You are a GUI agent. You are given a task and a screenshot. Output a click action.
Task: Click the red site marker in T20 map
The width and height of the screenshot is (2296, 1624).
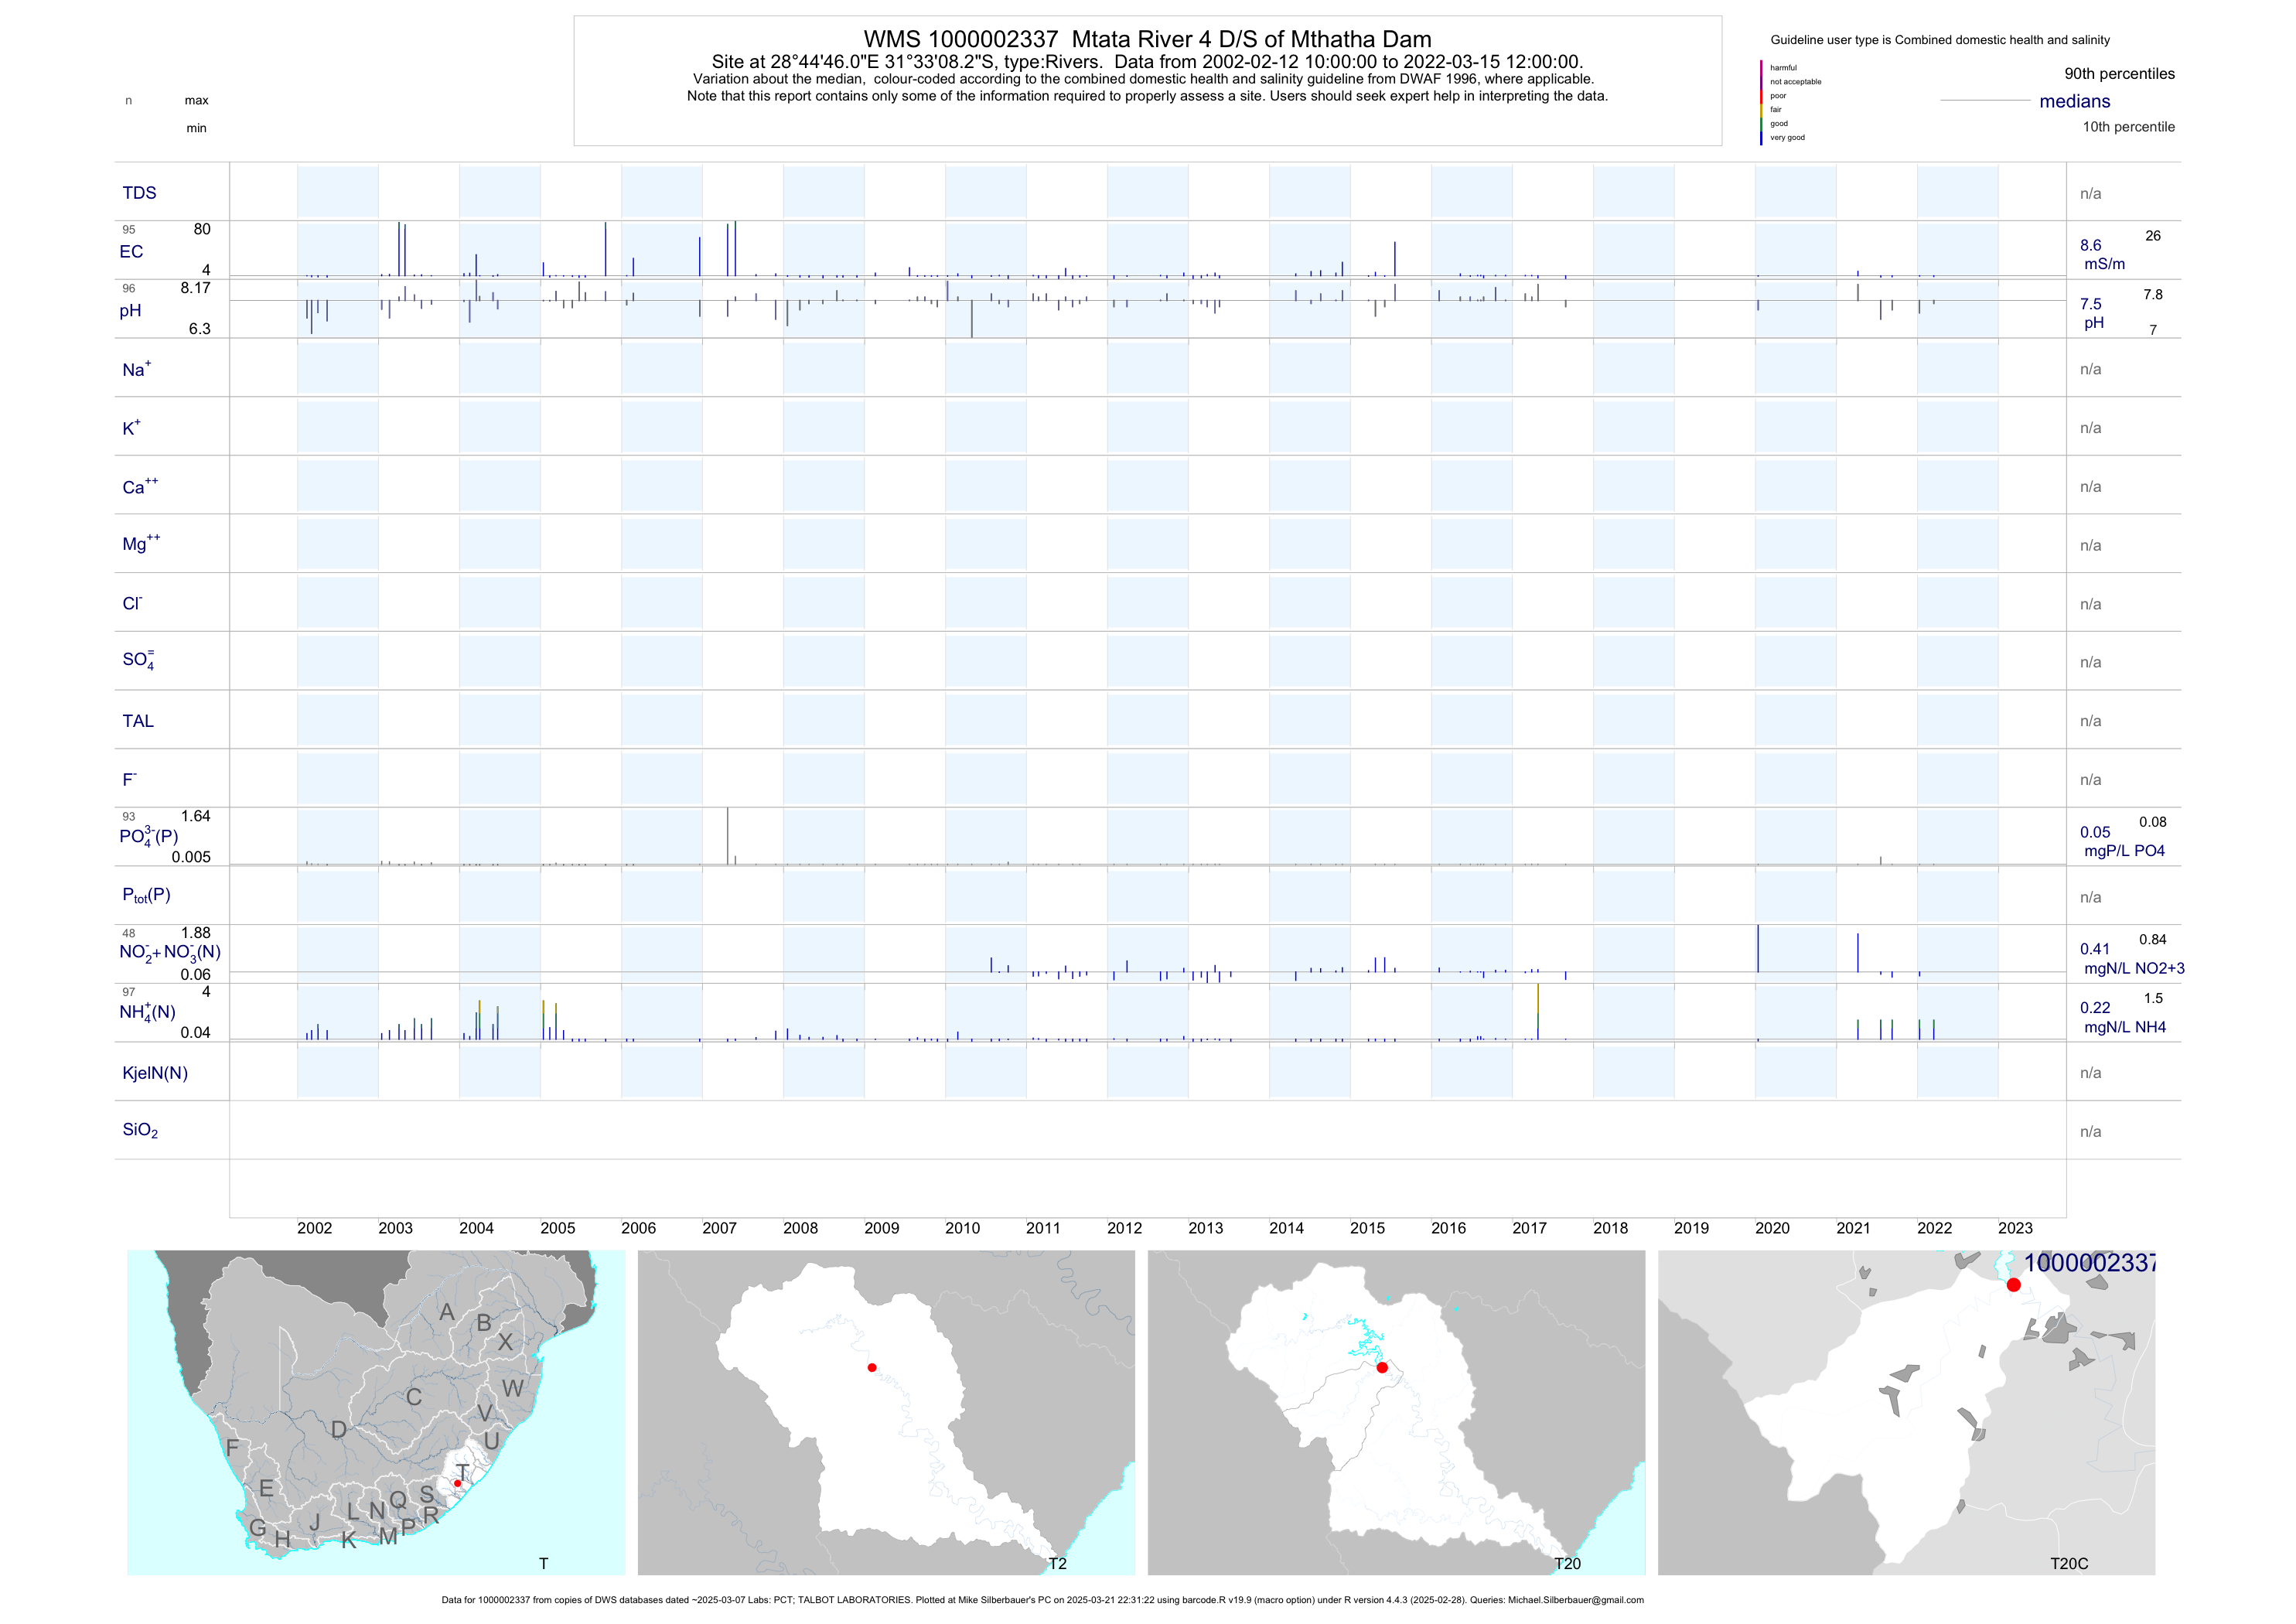point(1382,1367)
